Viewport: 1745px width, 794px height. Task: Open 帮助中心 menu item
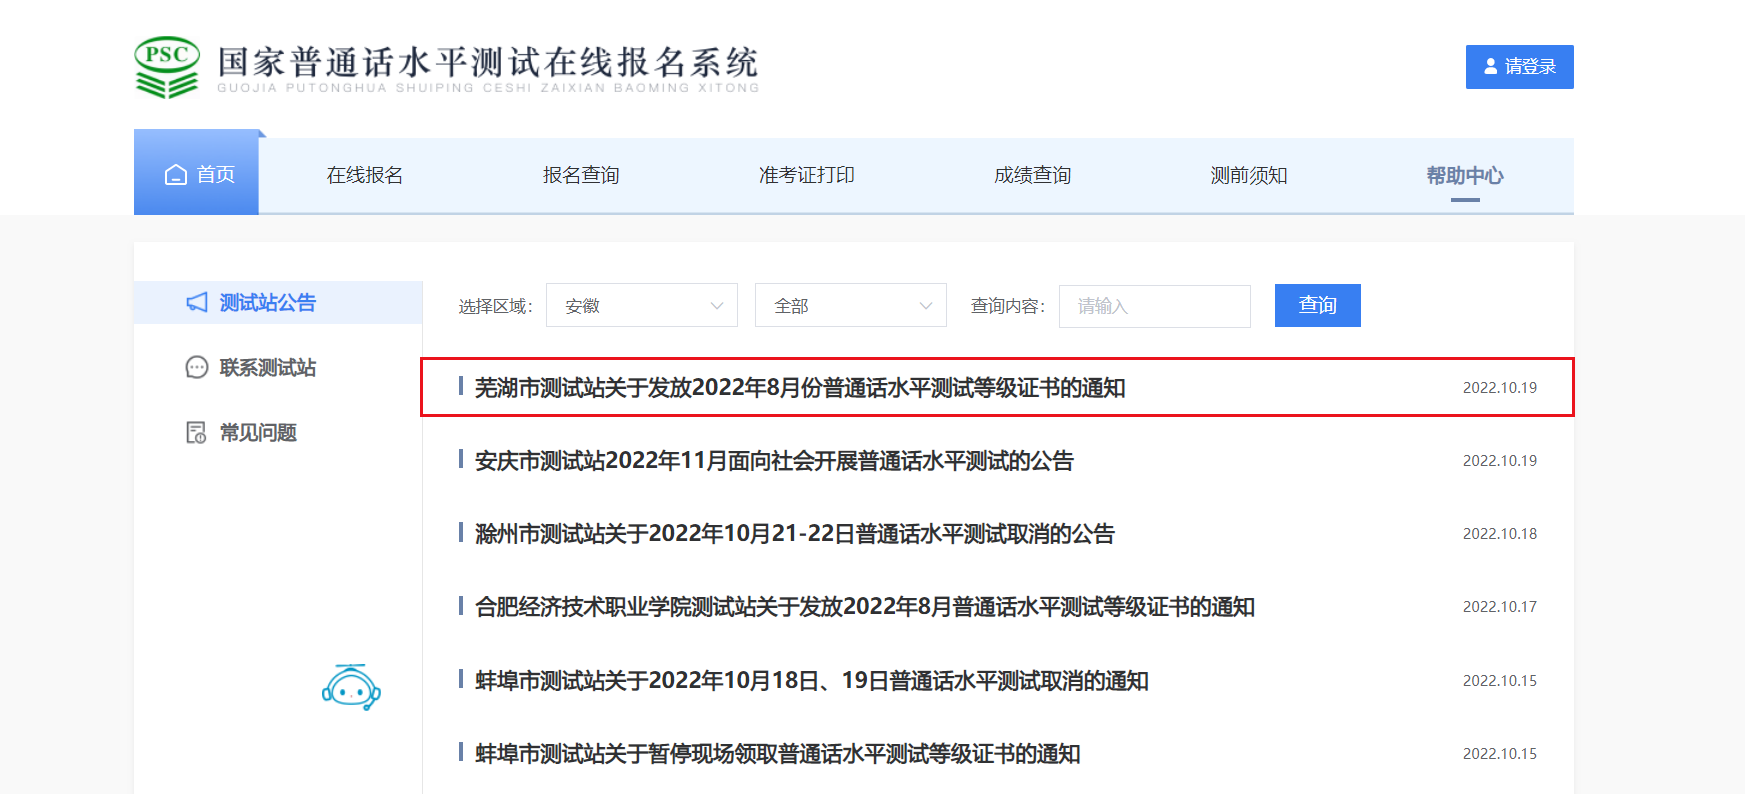click(x=1465, y=175)
